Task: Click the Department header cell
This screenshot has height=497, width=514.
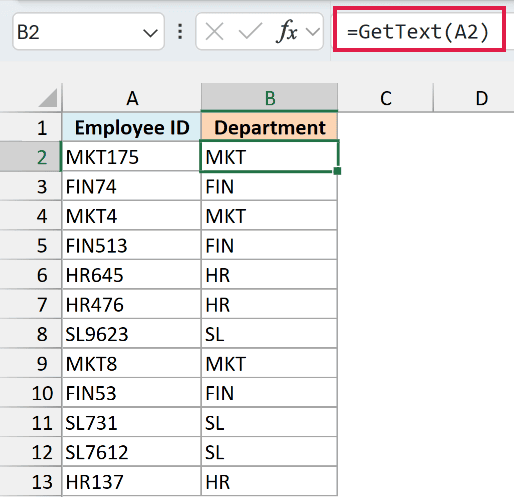Action: pos(270,127)
